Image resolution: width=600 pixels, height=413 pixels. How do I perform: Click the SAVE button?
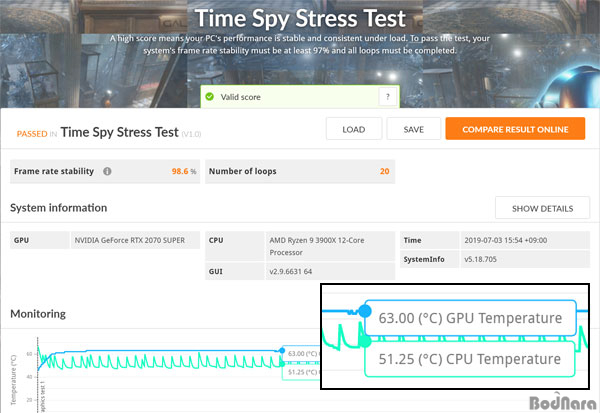(x=413, y=129)
